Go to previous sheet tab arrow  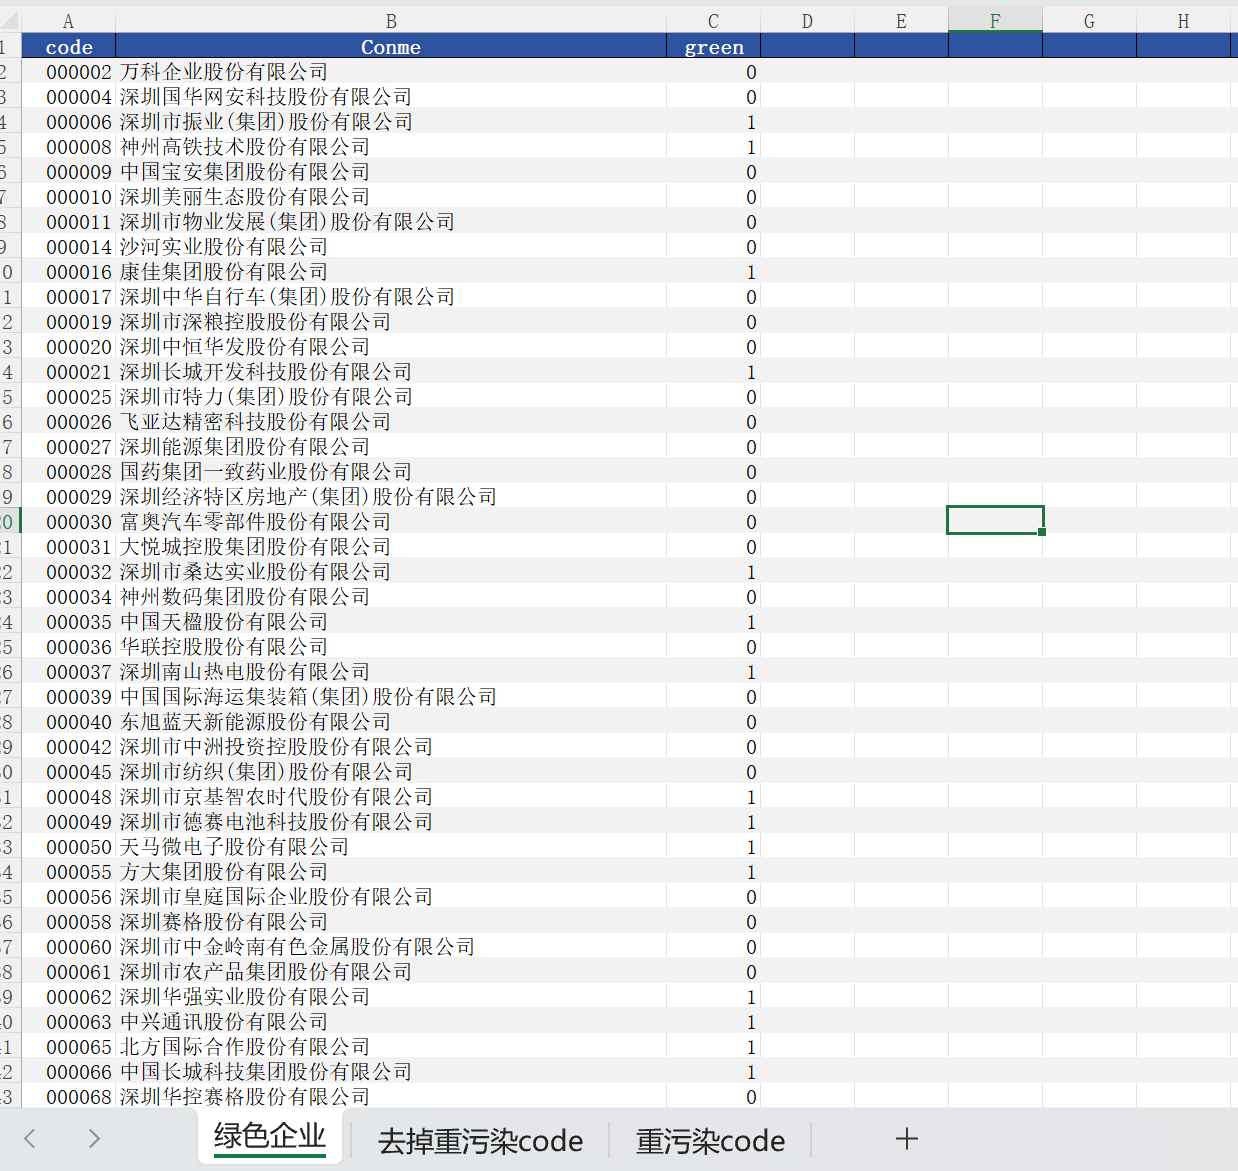pos(30,1138)
